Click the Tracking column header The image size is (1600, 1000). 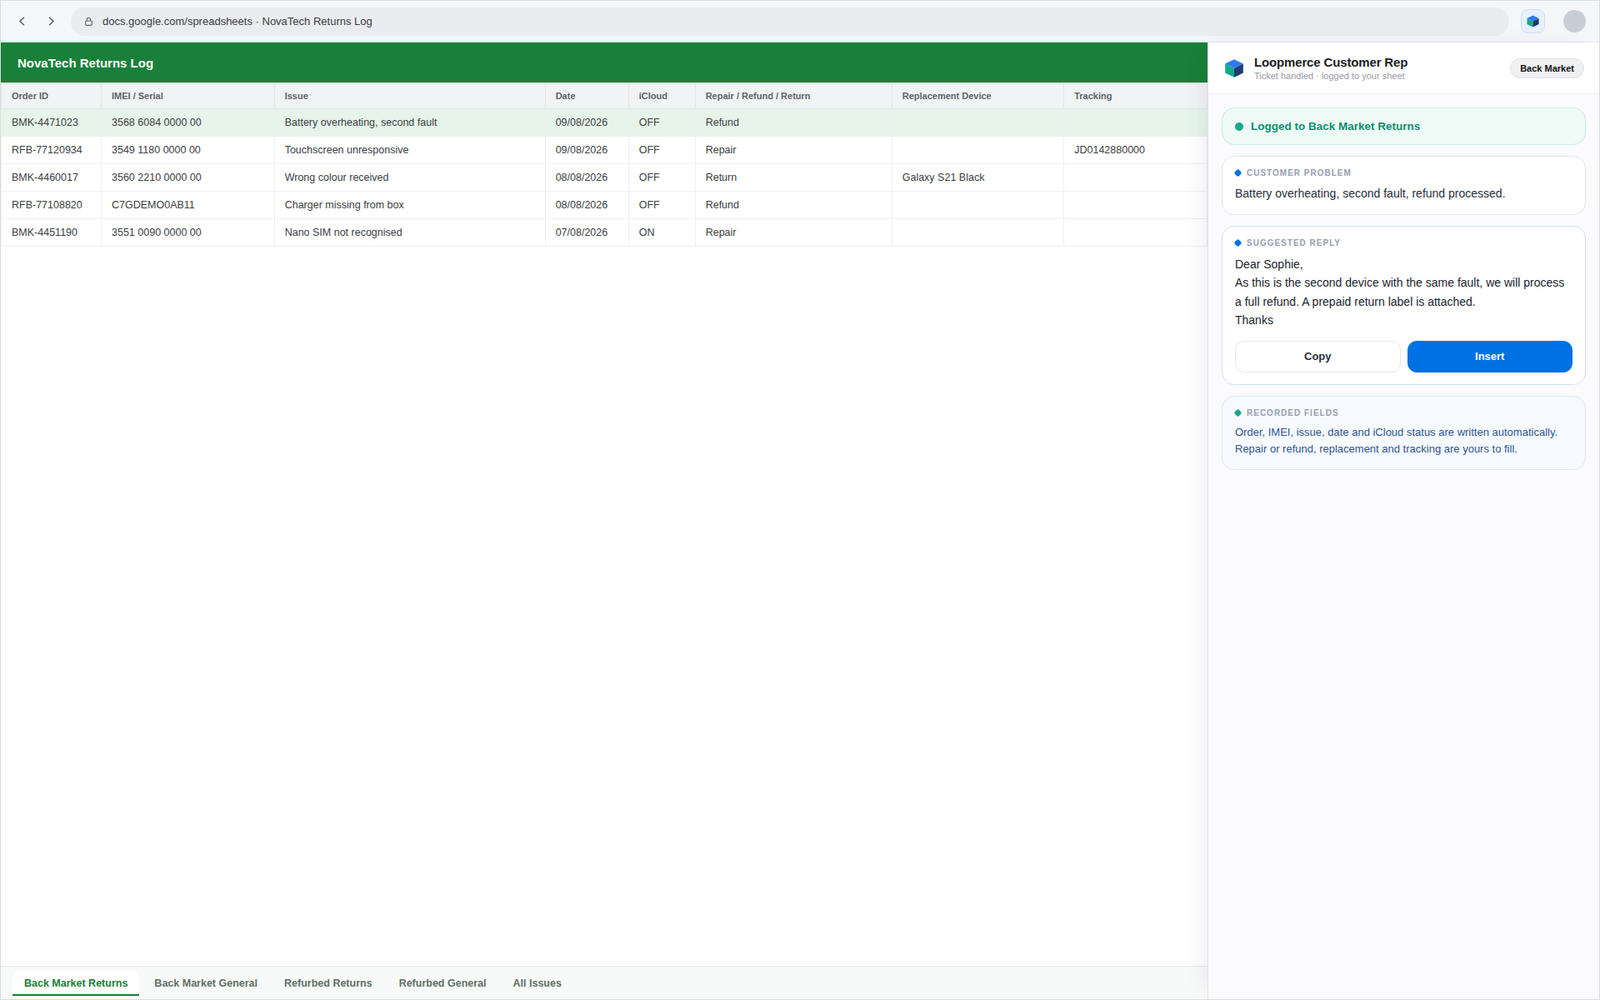1136,96
